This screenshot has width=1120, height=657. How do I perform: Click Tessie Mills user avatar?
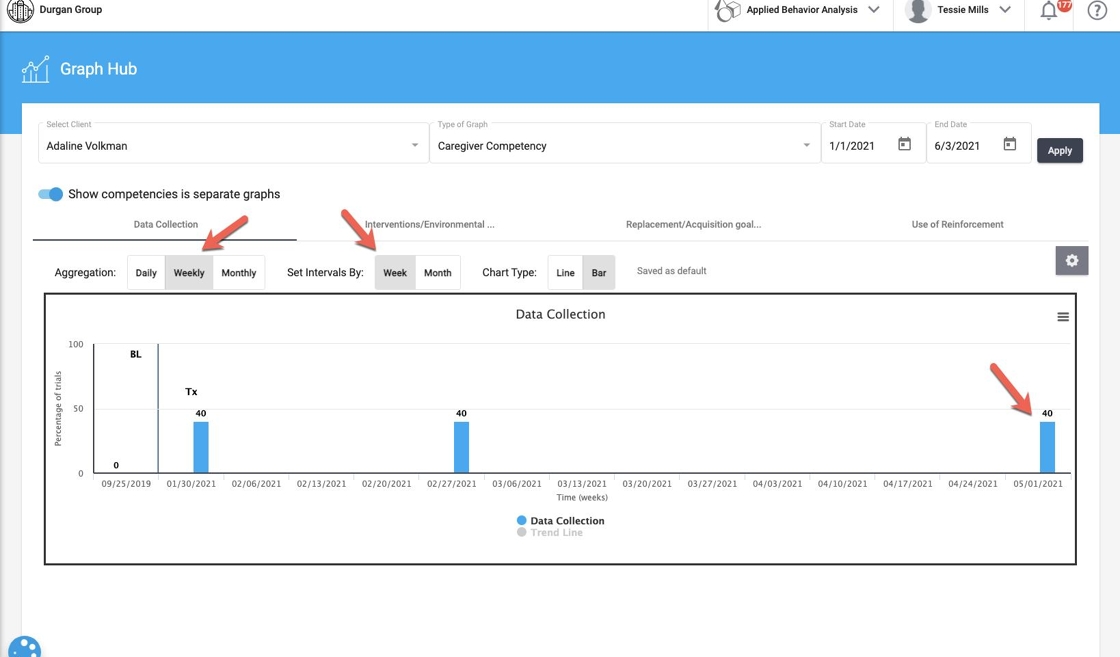click(x=918, y=11)
